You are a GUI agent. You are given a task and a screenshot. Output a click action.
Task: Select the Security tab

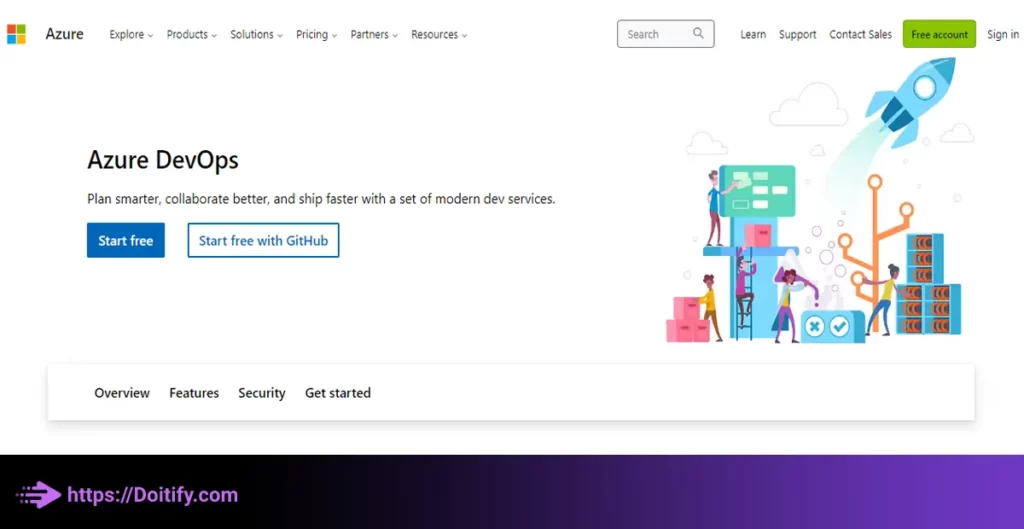click(262, 393)
